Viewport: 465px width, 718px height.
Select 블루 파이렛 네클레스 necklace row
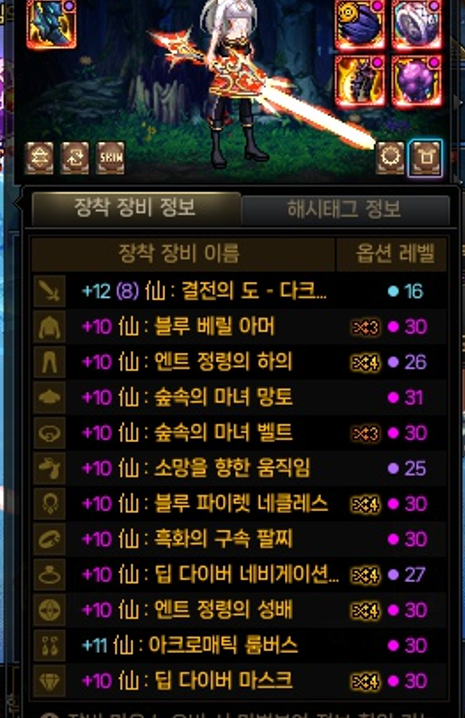[x=240, y=504]
